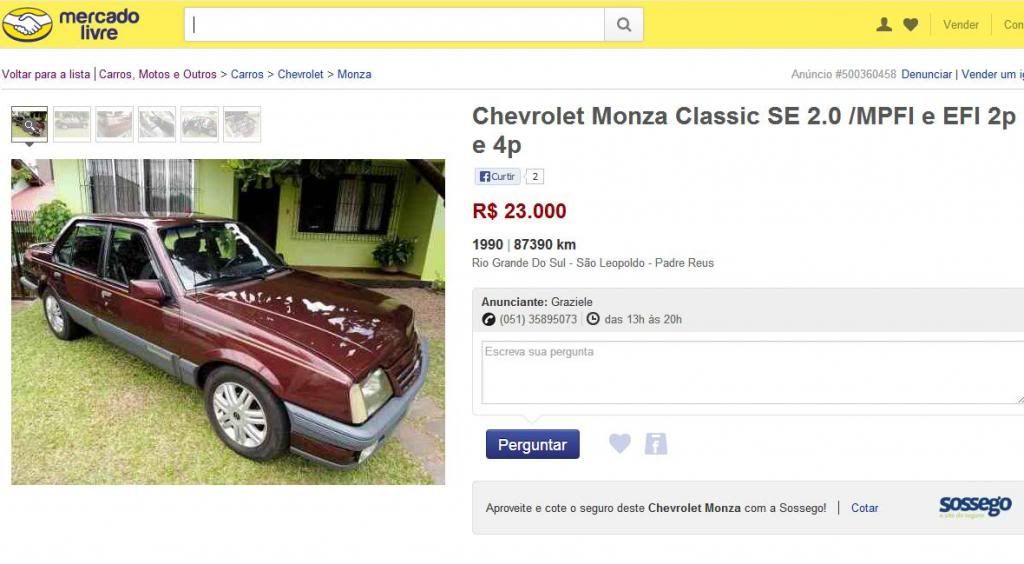1024x564 pixels.
Task: Click the Sossego insurance logo
Action: [x=975, y=507]
